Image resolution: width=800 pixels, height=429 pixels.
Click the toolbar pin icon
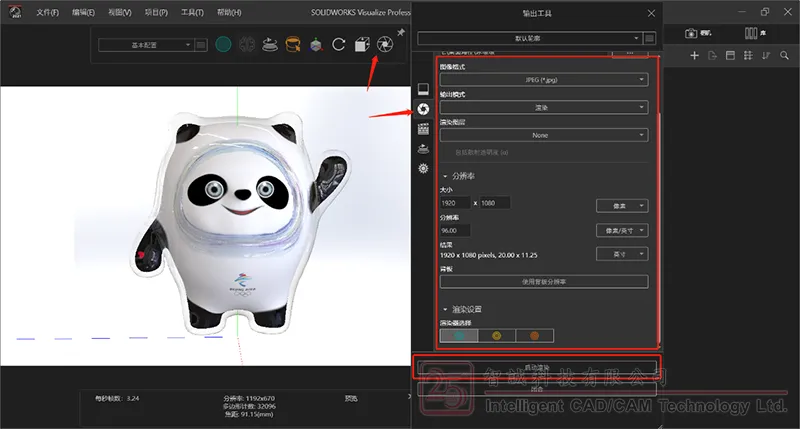point(401,33)
